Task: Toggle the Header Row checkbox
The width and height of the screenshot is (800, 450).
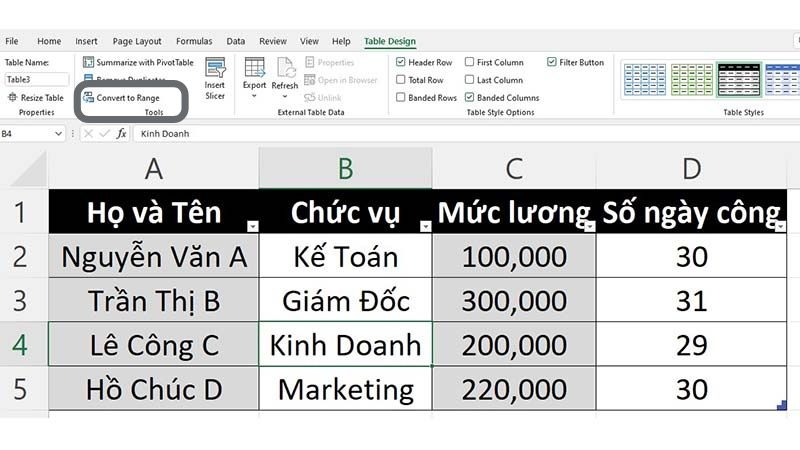Action: pyautogui.click(x=401, y=62)
